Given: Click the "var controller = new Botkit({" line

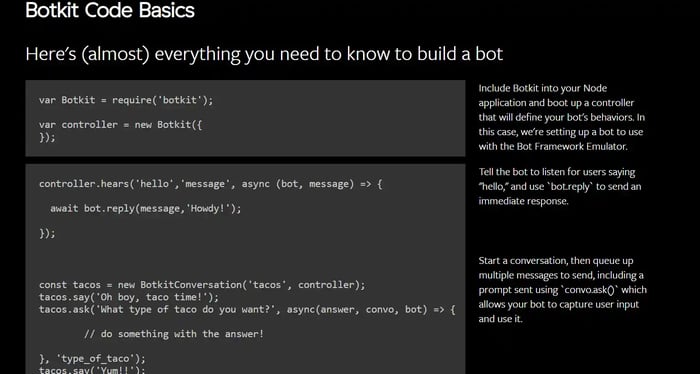Looking at the screenshot, I should [x=121, y=125].
